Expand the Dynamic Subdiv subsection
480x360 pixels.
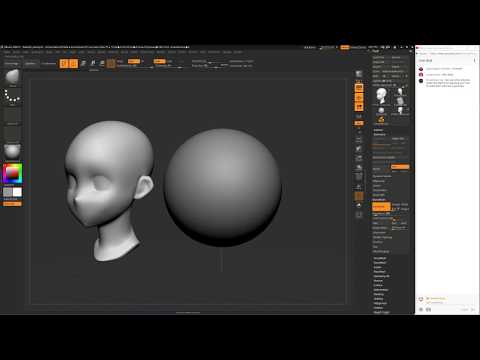tap(382, 176)
